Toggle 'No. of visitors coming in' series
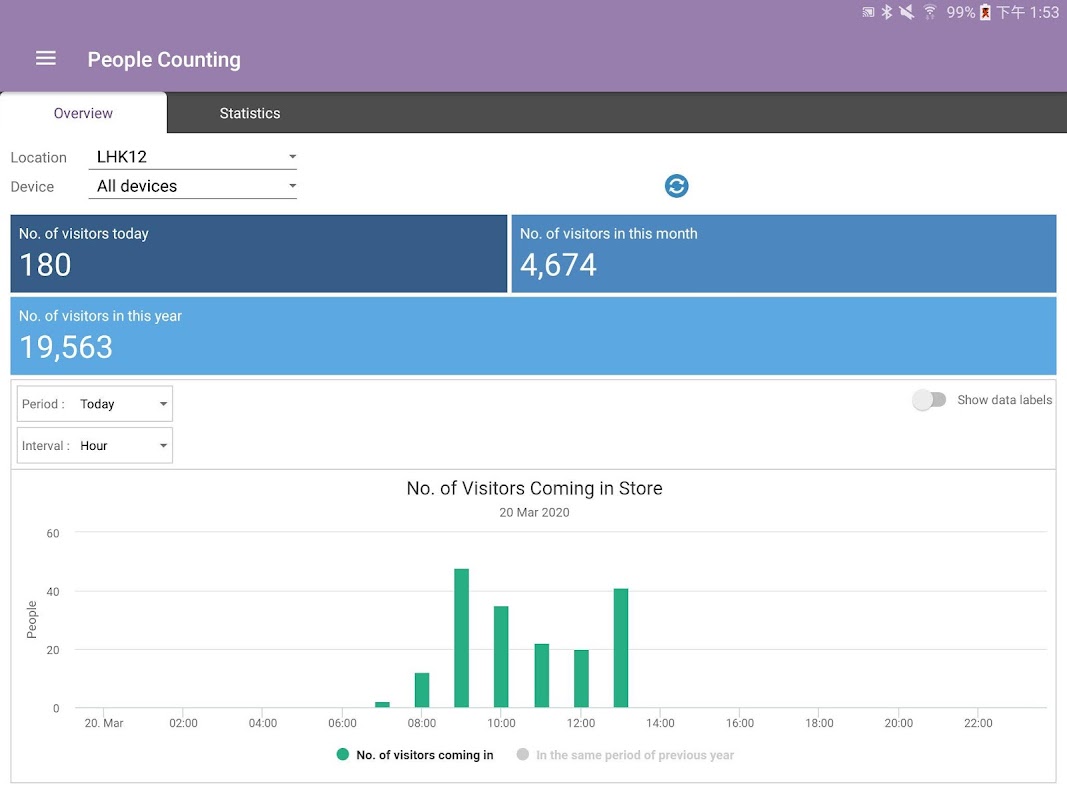Screen dimensions: 1067x800 click(x=424, y=755)
